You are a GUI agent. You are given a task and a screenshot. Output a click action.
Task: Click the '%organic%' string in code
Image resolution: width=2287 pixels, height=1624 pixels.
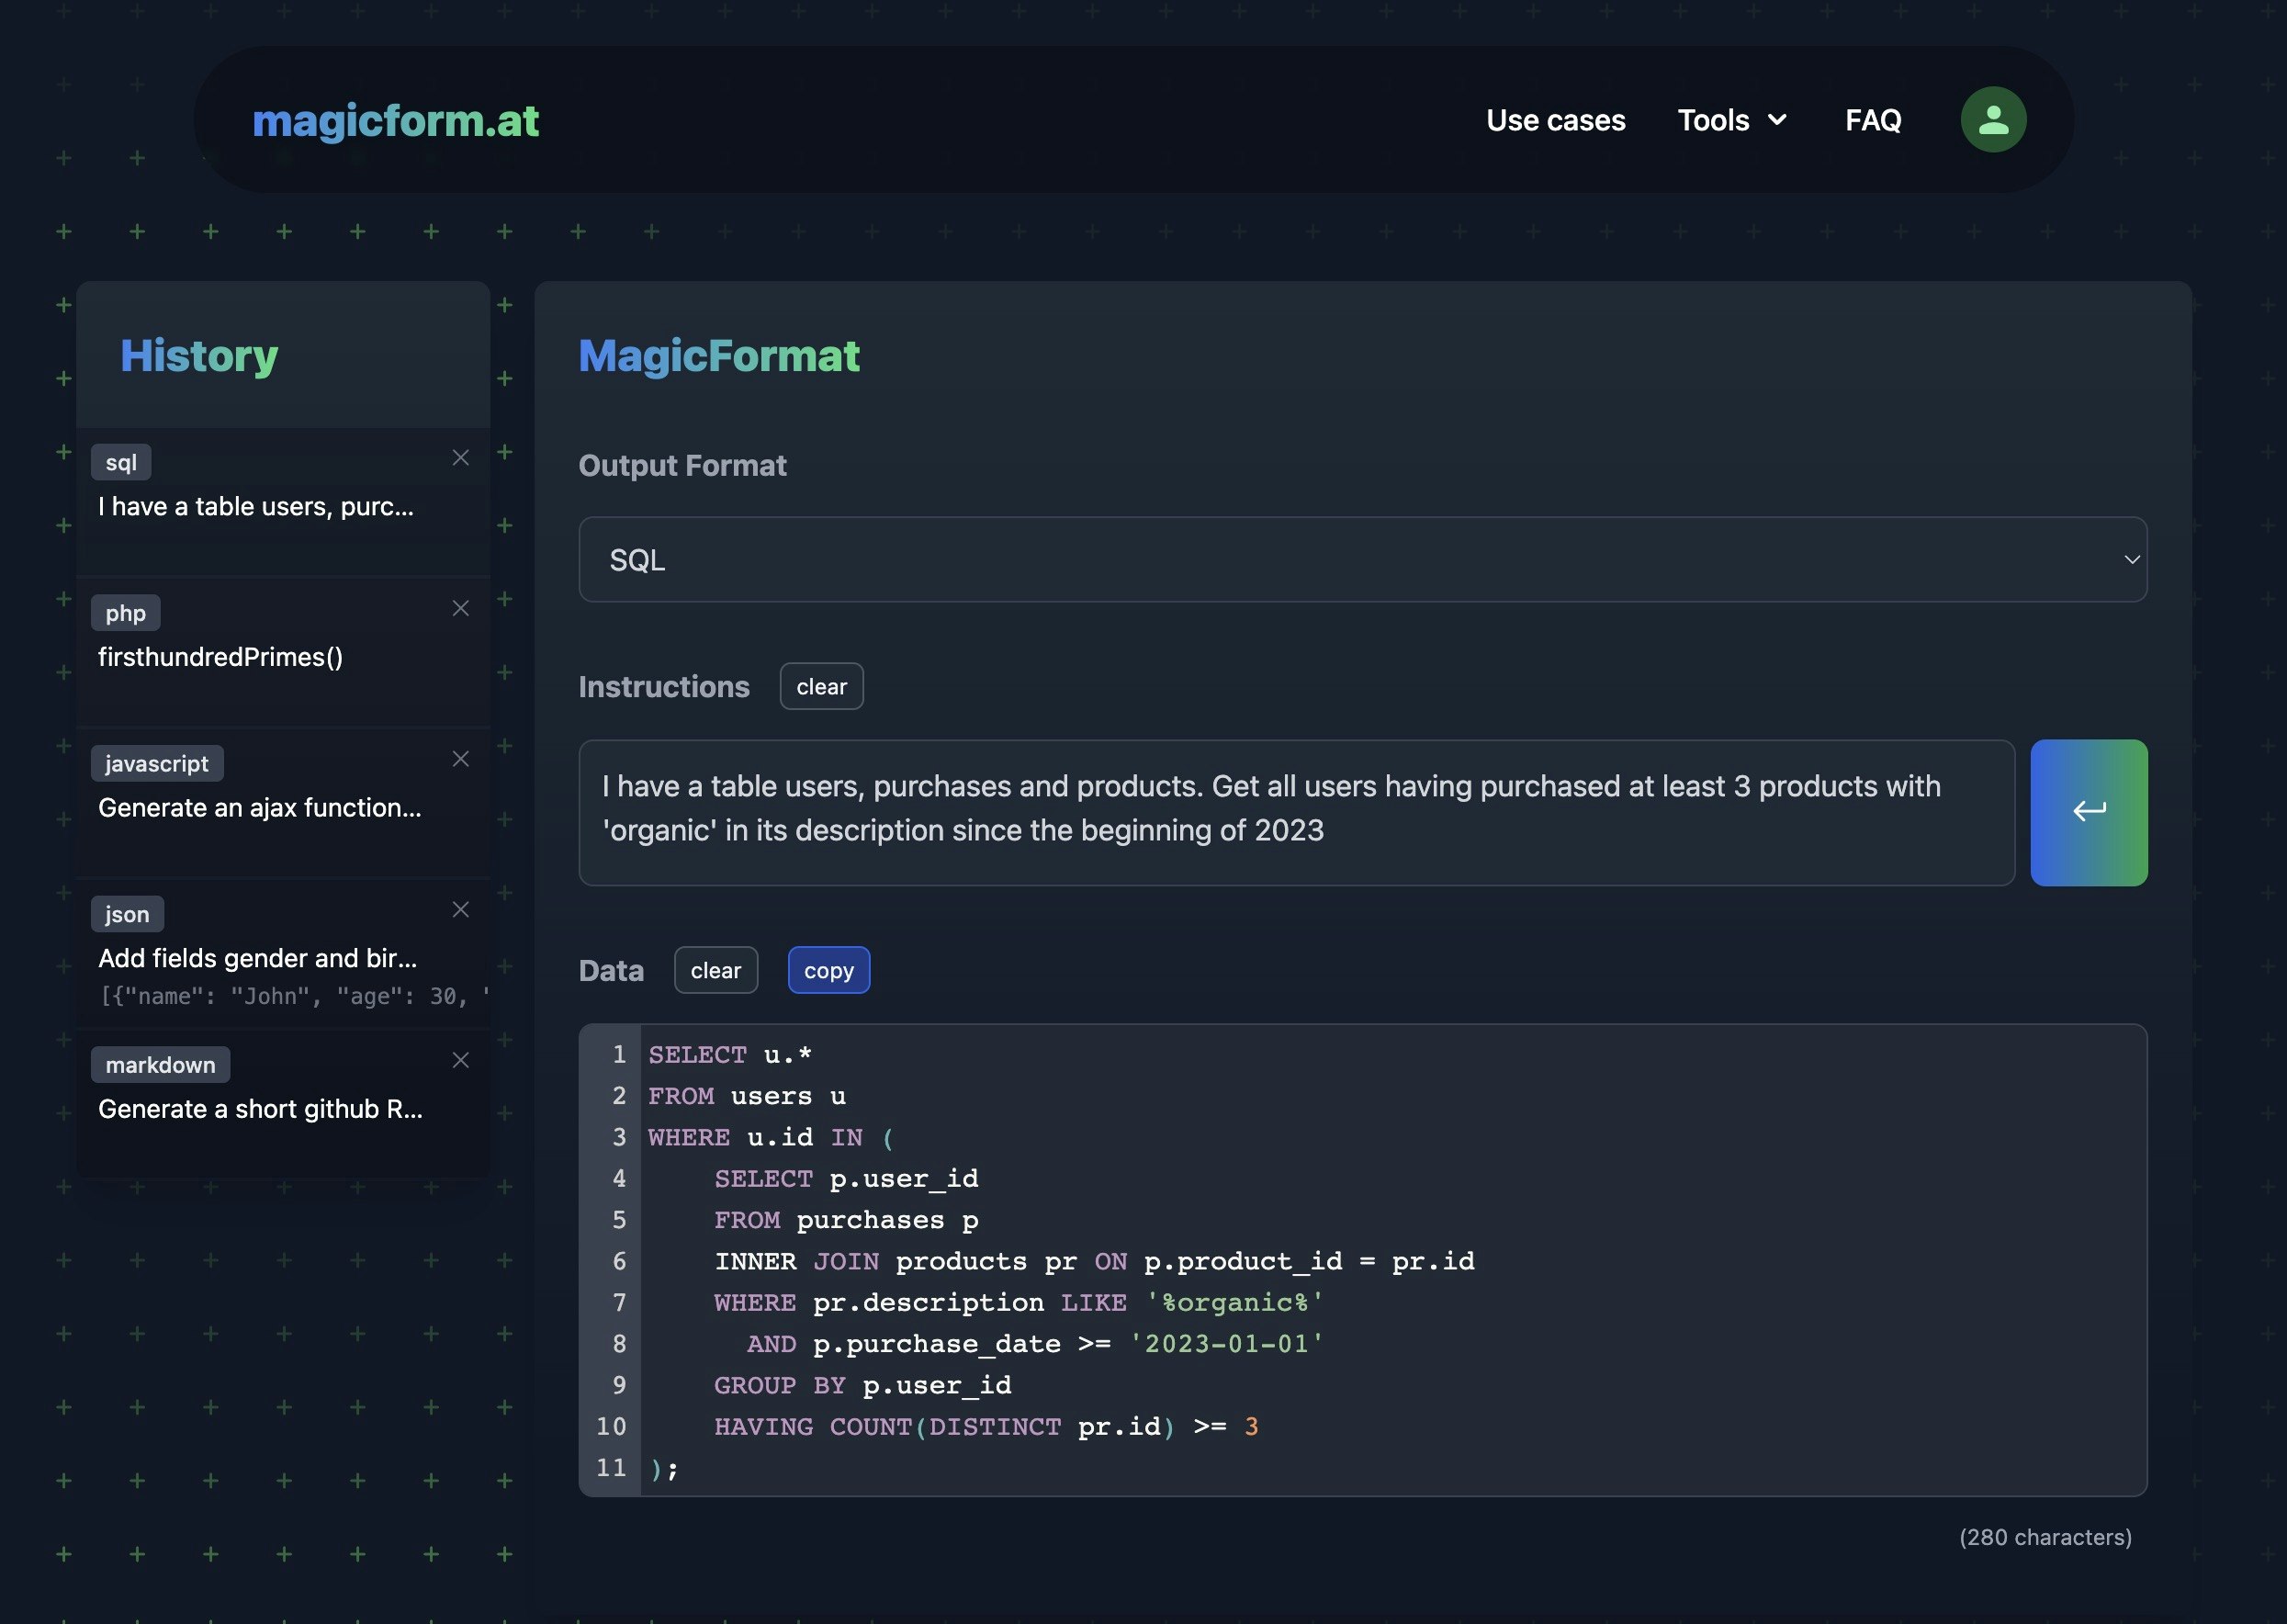click(x=1235, y=1303)
